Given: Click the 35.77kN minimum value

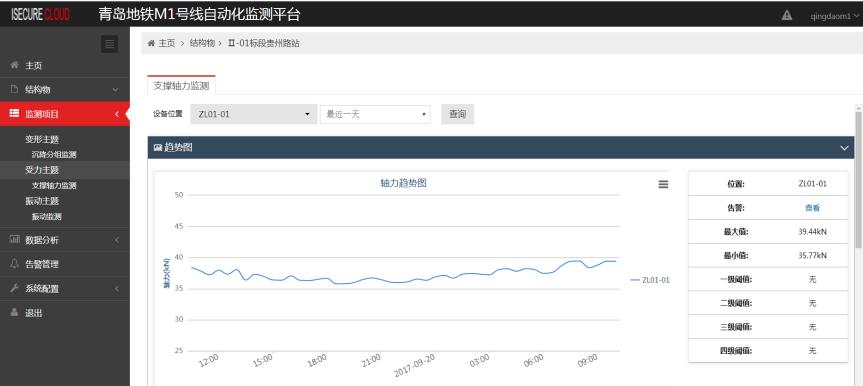Looking at the screenshot, I should [x=812, y=255].
